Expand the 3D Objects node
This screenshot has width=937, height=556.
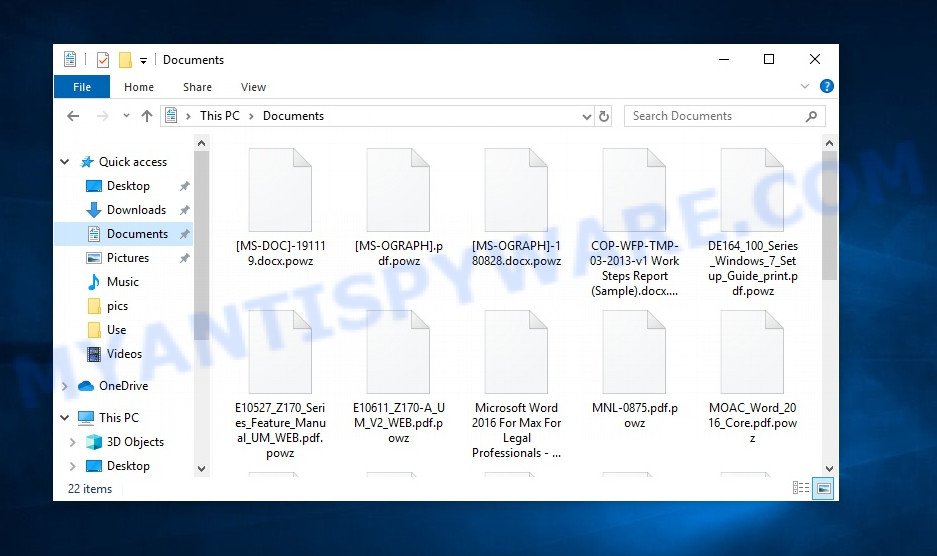pyautogui.click(x=72, y=442)
